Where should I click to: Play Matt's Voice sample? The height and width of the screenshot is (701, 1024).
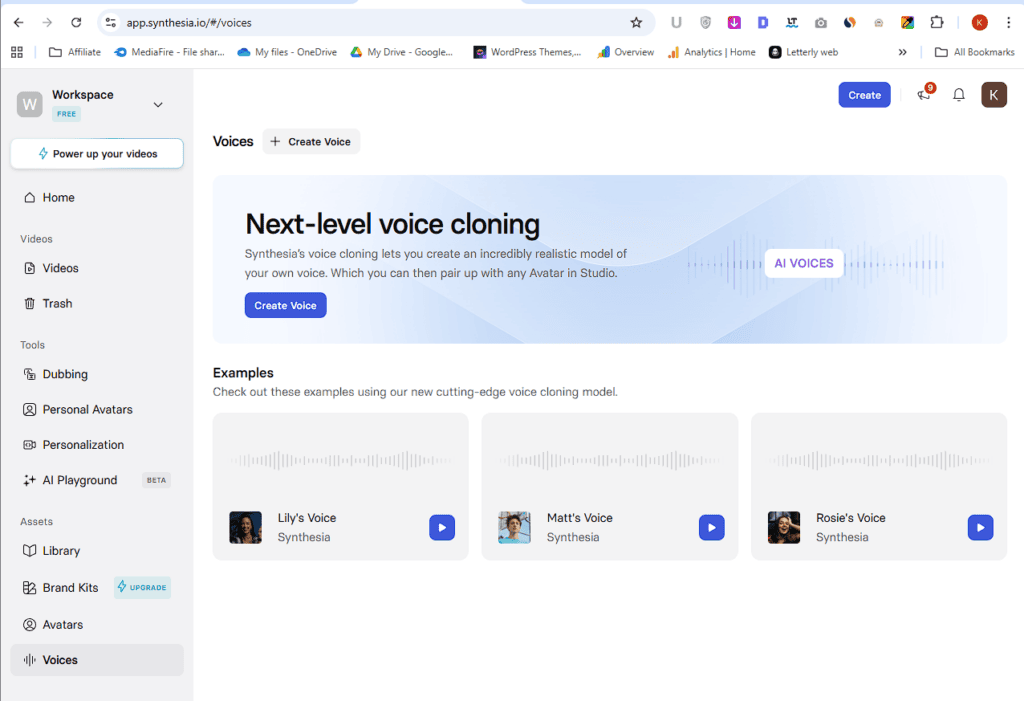coord(711,527)
